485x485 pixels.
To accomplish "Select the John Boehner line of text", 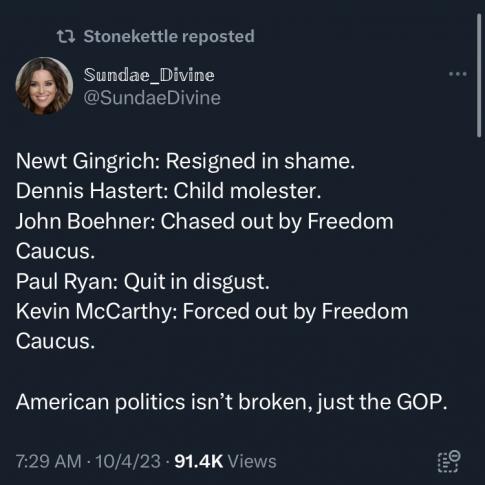I will (205, 236).
